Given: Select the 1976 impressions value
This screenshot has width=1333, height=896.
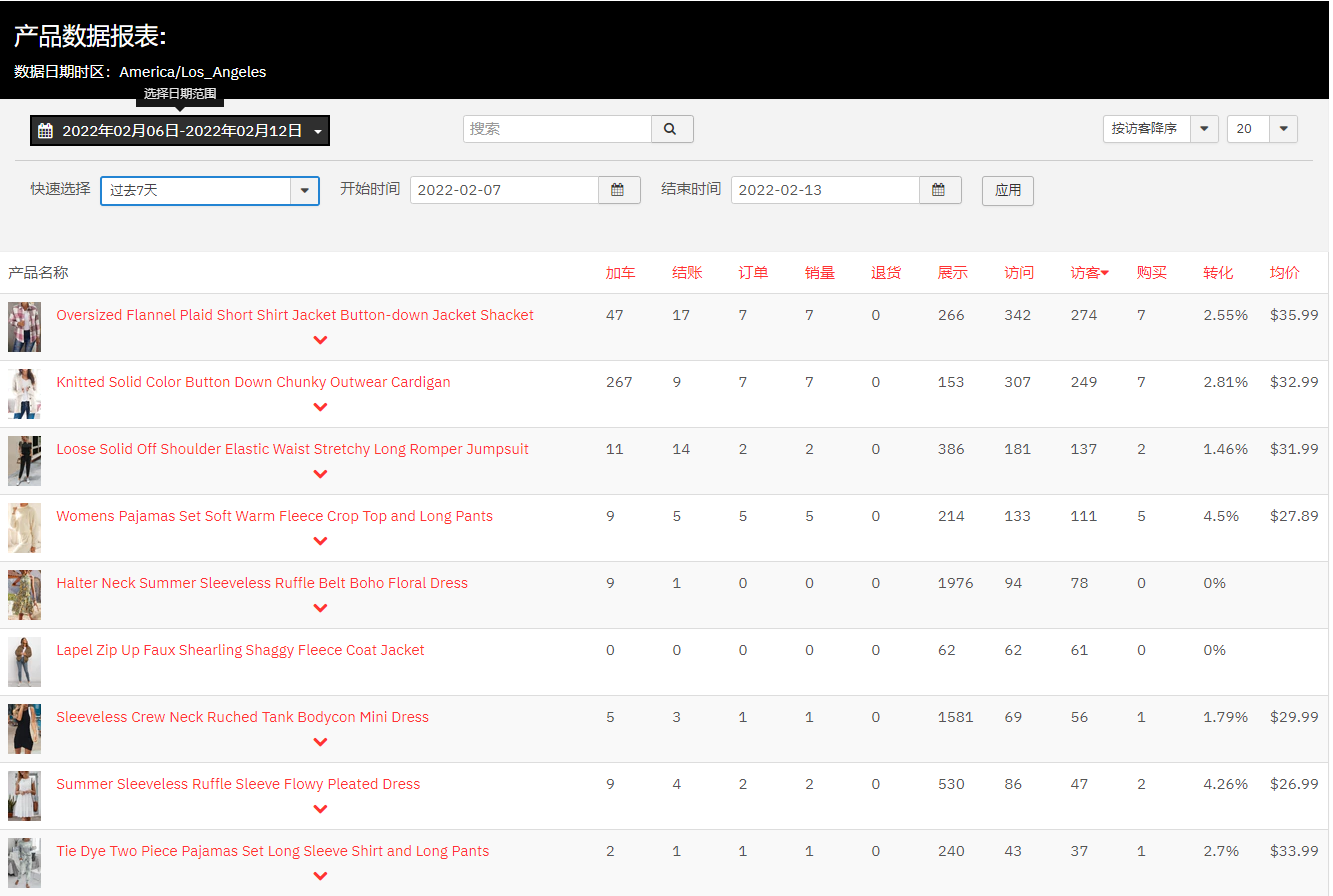Looking at the screenshot, I should 955,583.
